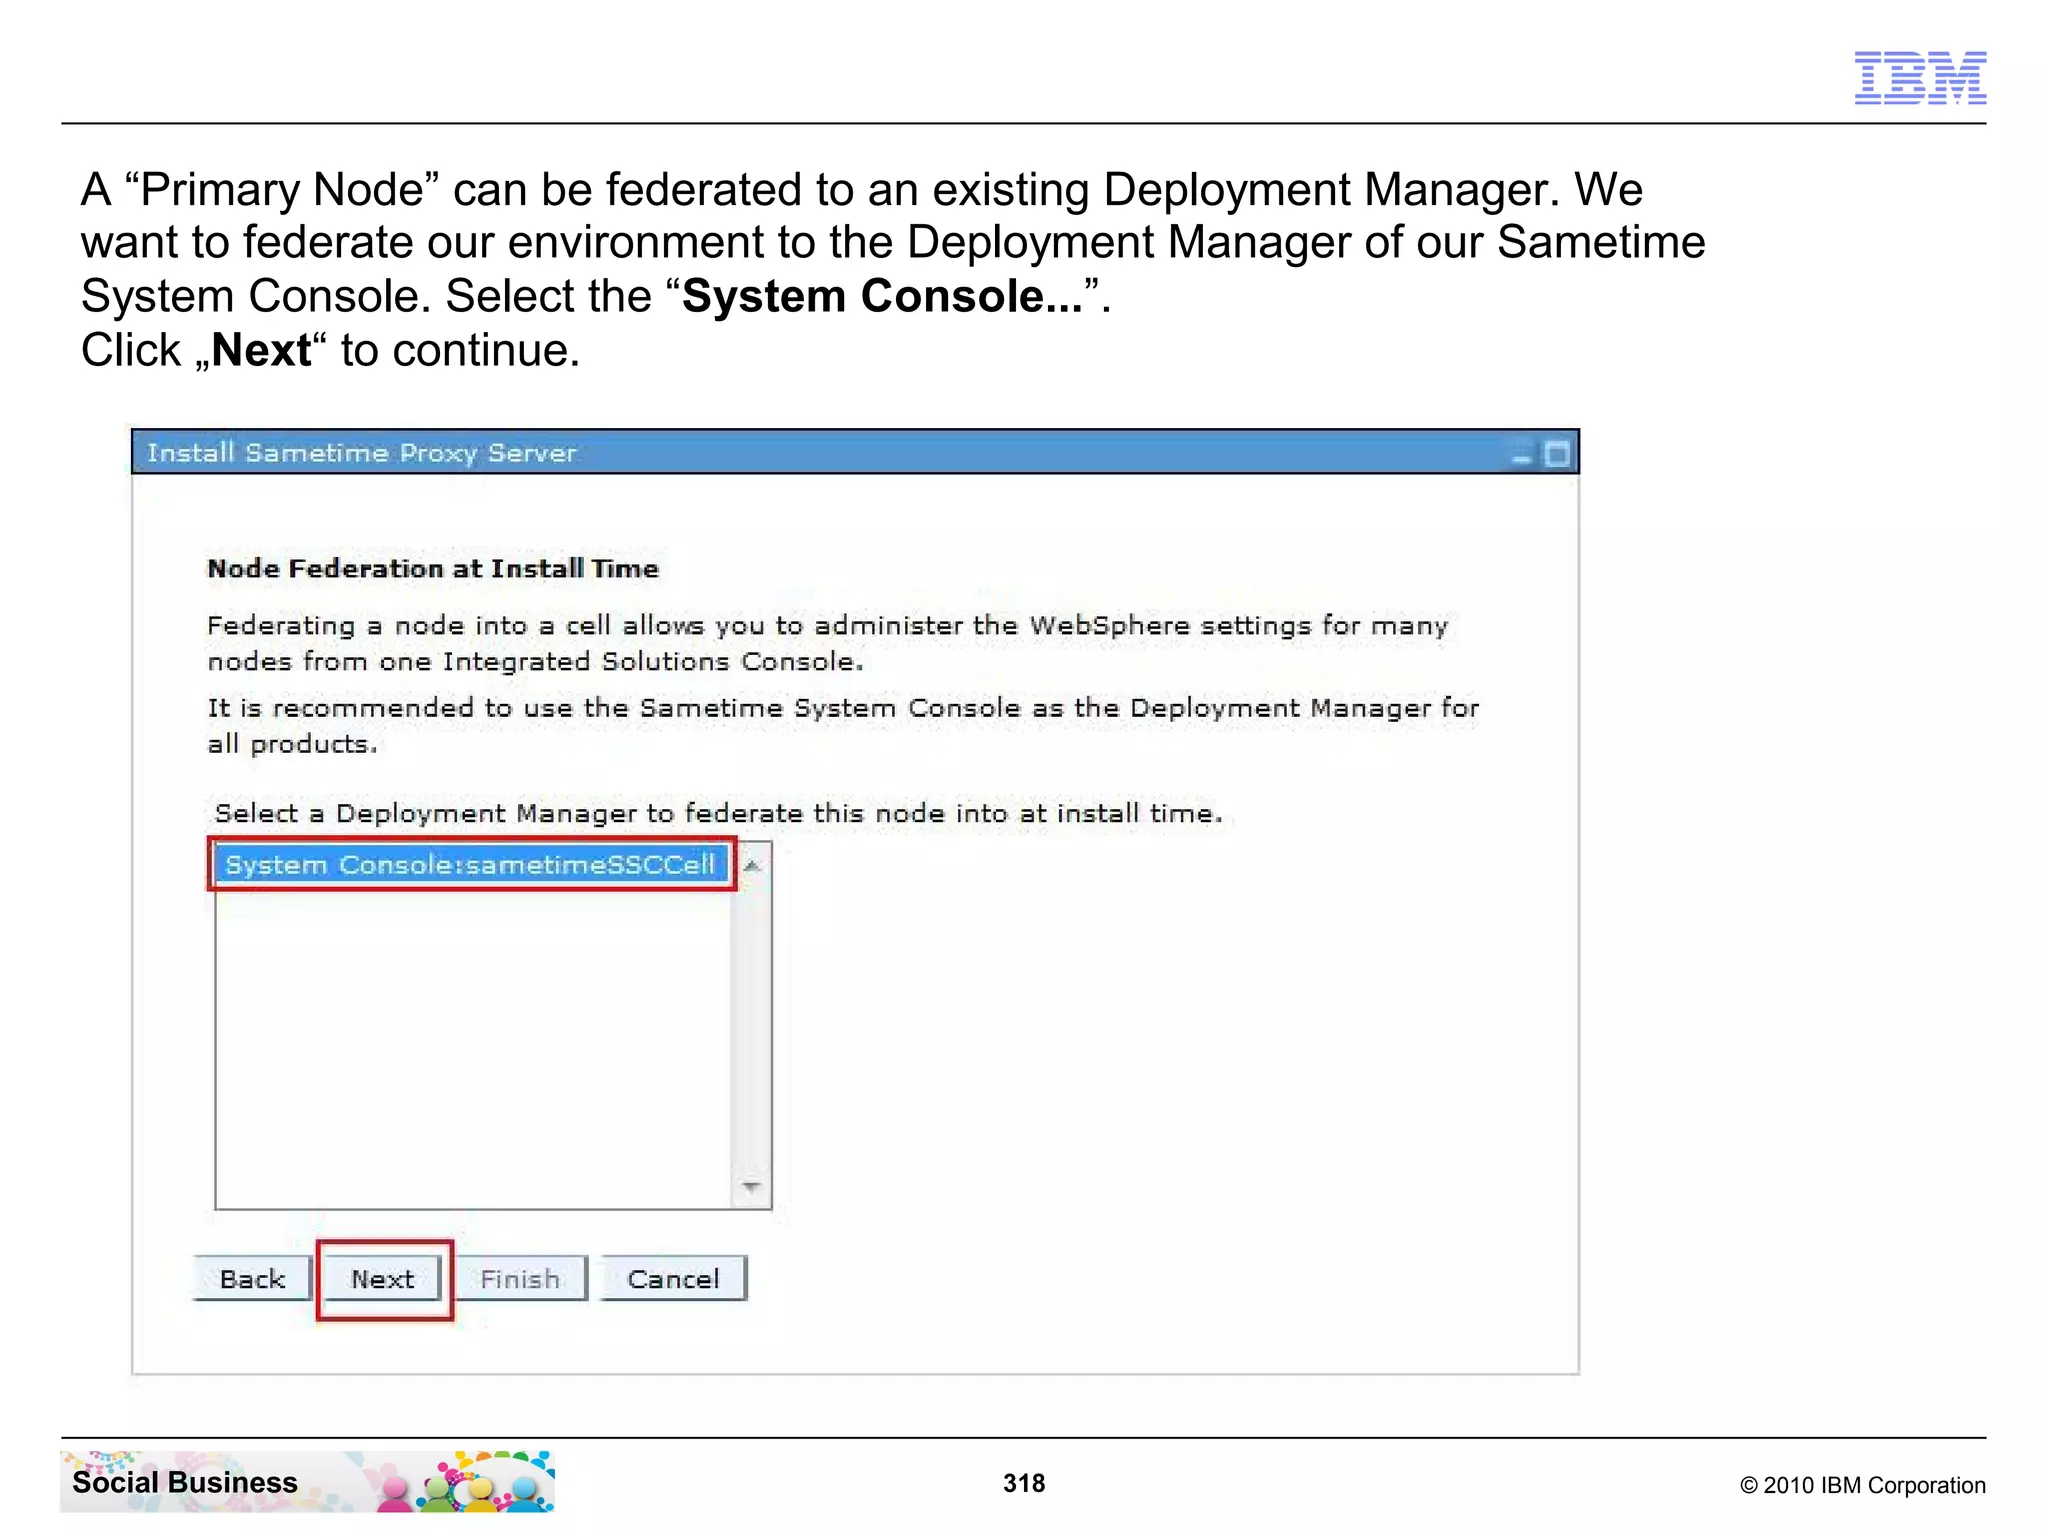Viewport: 2048px width, 1536px height.
Task: Click the Next button to continue
Action: (383, 1279)
